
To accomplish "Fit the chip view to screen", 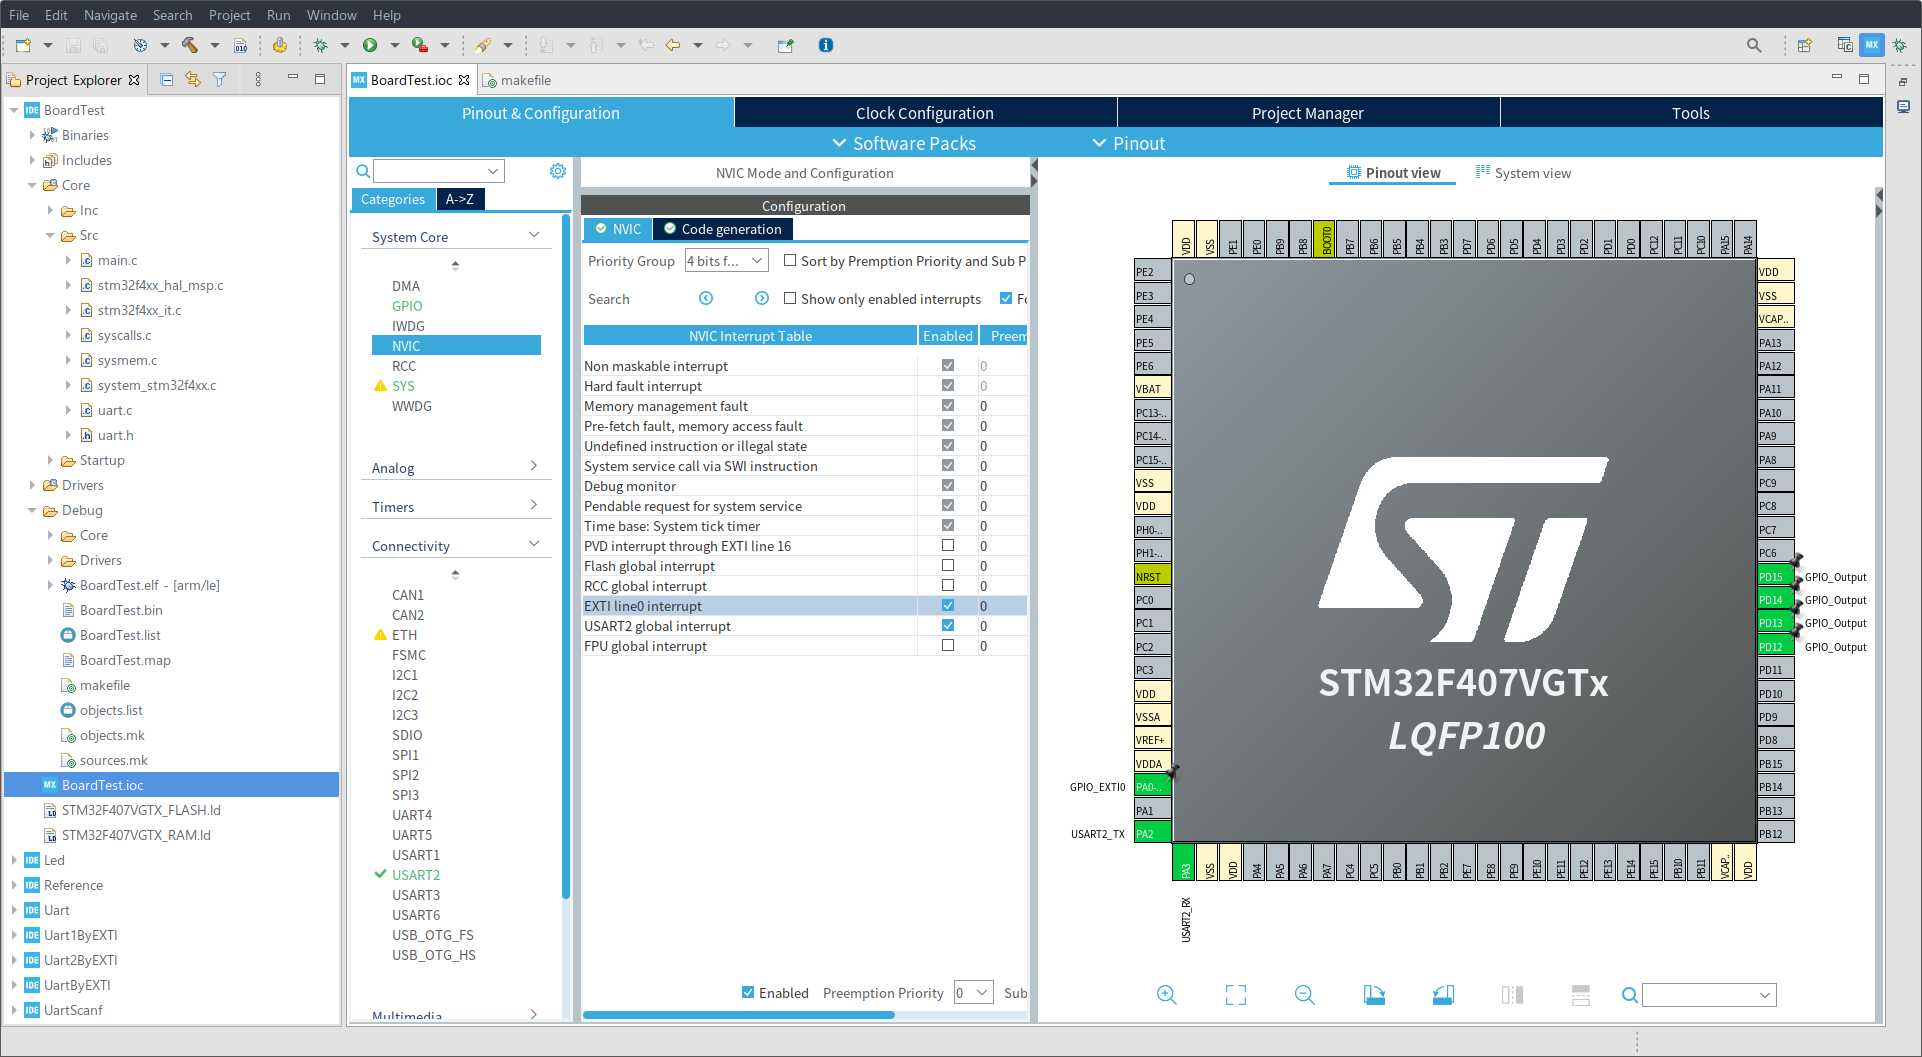I will (x=1236, y=995).
